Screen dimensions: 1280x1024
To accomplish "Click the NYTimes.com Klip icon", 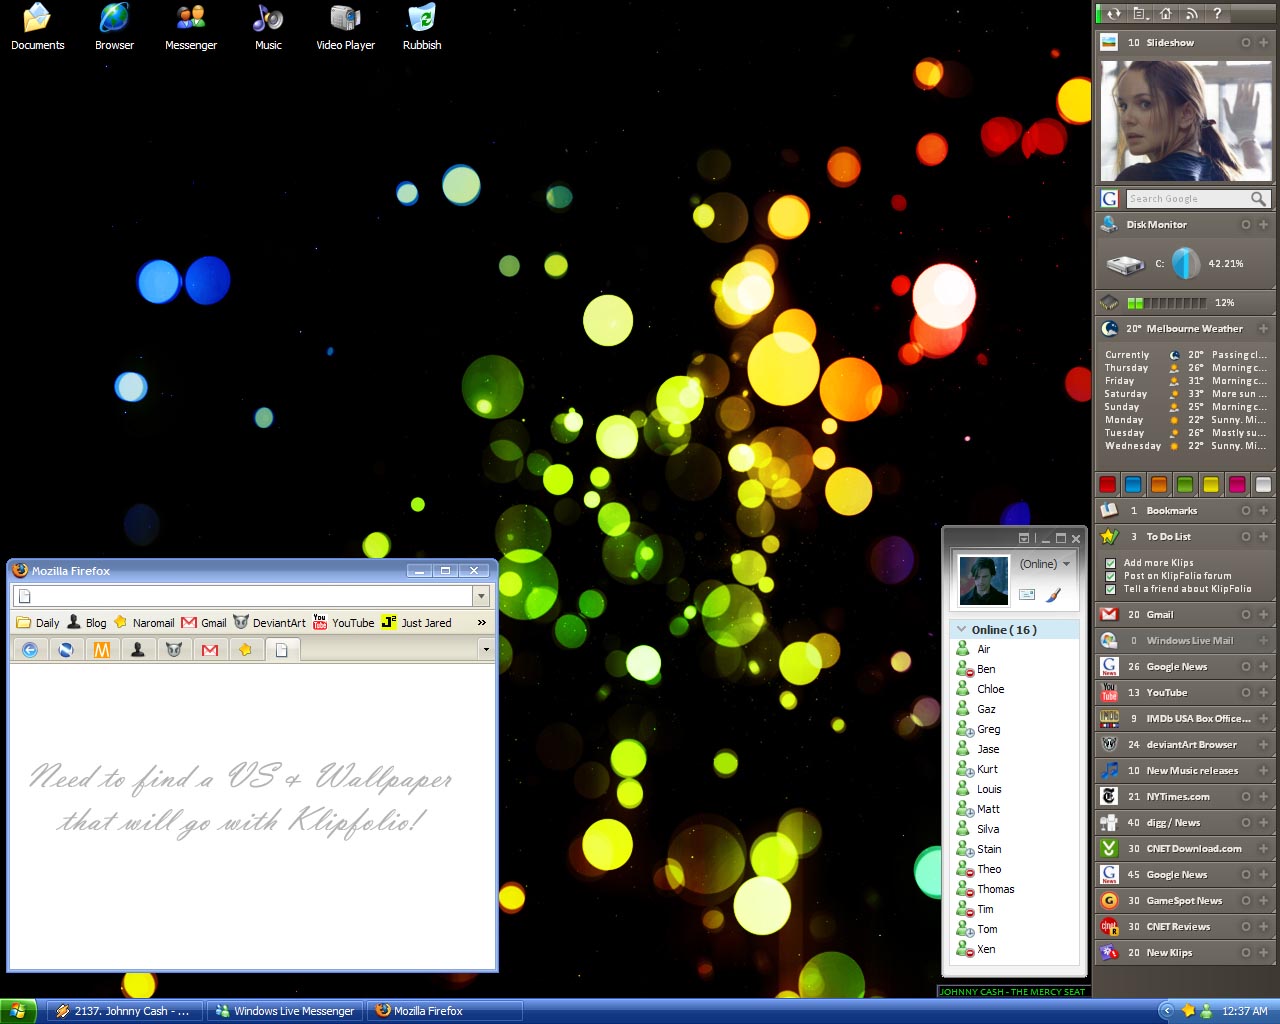I will [1109, 796].
